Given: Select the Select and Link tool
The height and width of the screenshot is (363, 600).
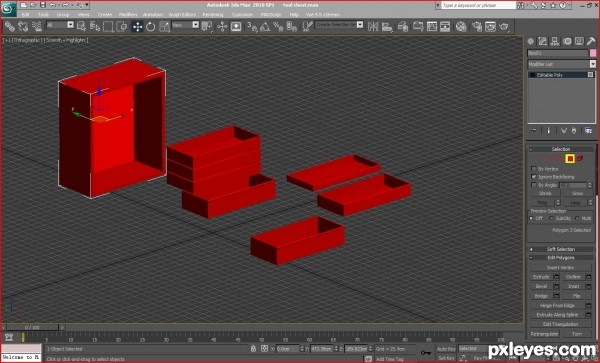Looking at the screenshot, I should (10, 26).
